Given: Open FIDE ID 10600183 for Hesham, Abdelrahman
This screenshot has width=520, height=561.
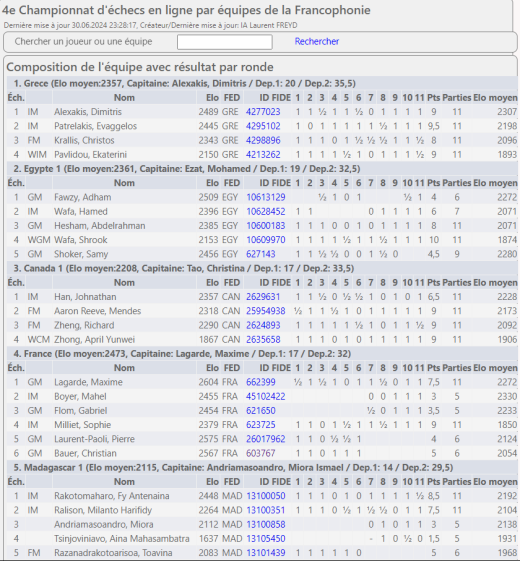Looking at the screenshot, I should 266,226.
